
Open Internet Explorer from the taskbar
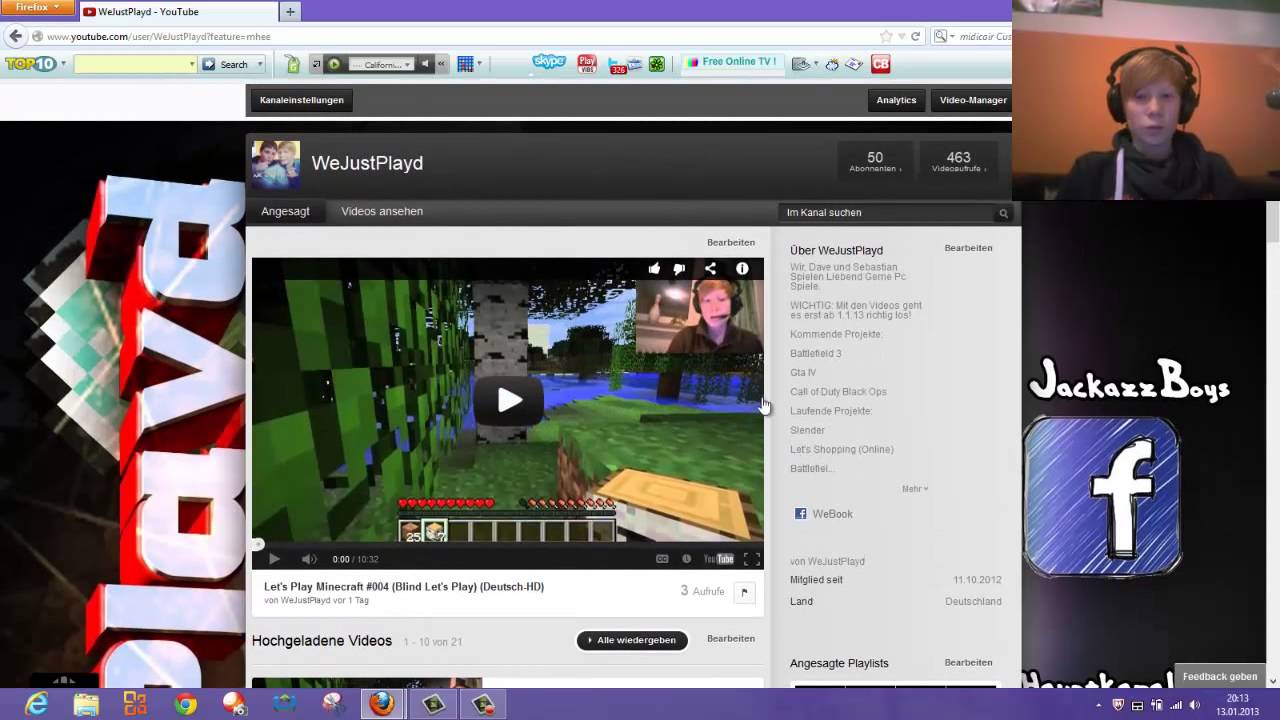click(37, 704)
